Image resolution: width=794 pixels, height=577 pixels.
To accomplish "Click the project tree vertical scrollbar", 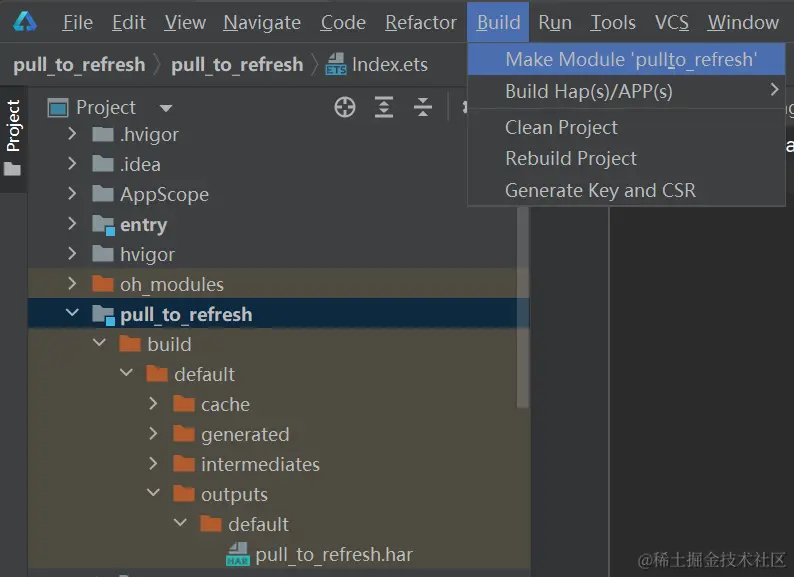I will [523, 306].
